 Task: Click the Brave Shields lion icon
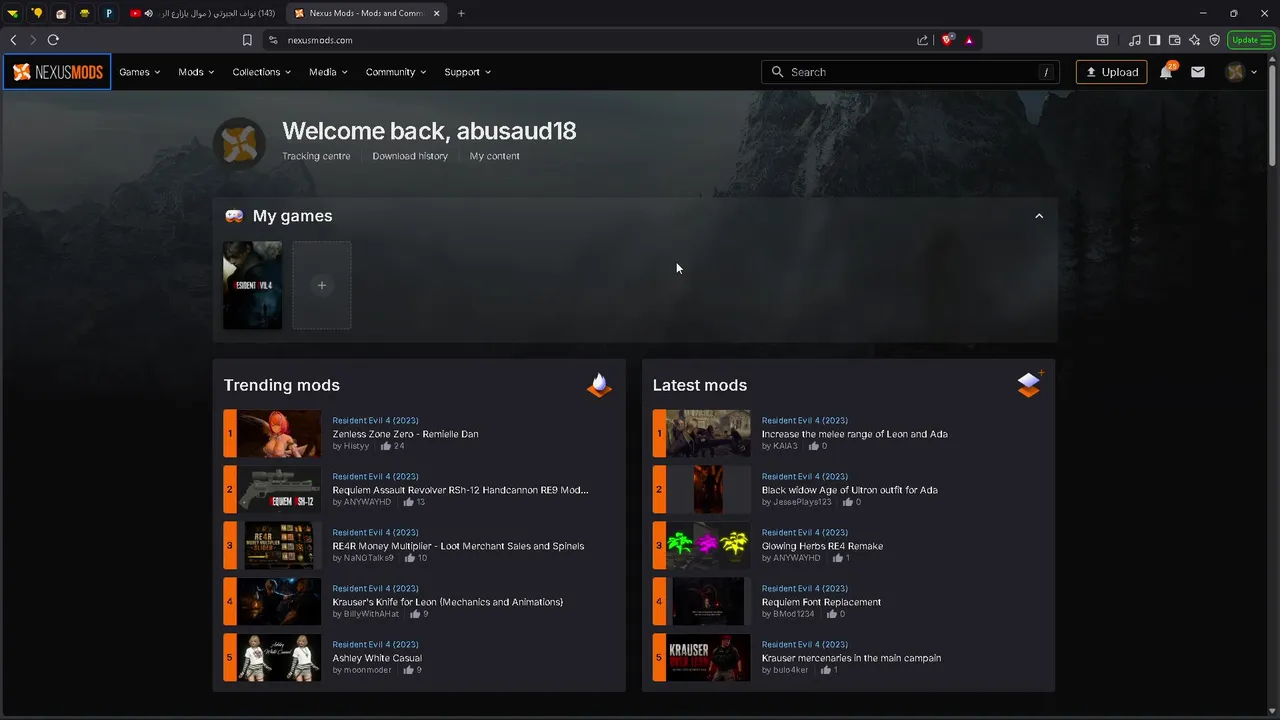(x=947, y=40)
